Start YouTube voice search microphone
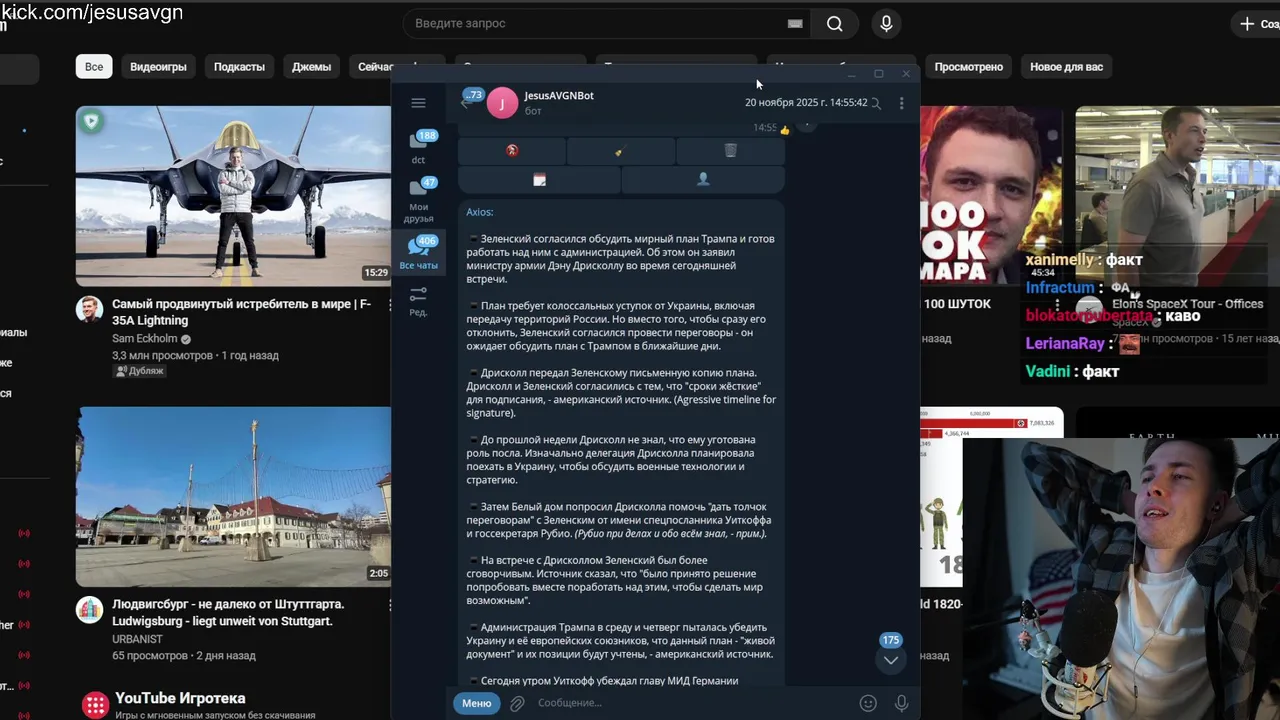This screenshot has height=720, width=1280. coord(886,24)
